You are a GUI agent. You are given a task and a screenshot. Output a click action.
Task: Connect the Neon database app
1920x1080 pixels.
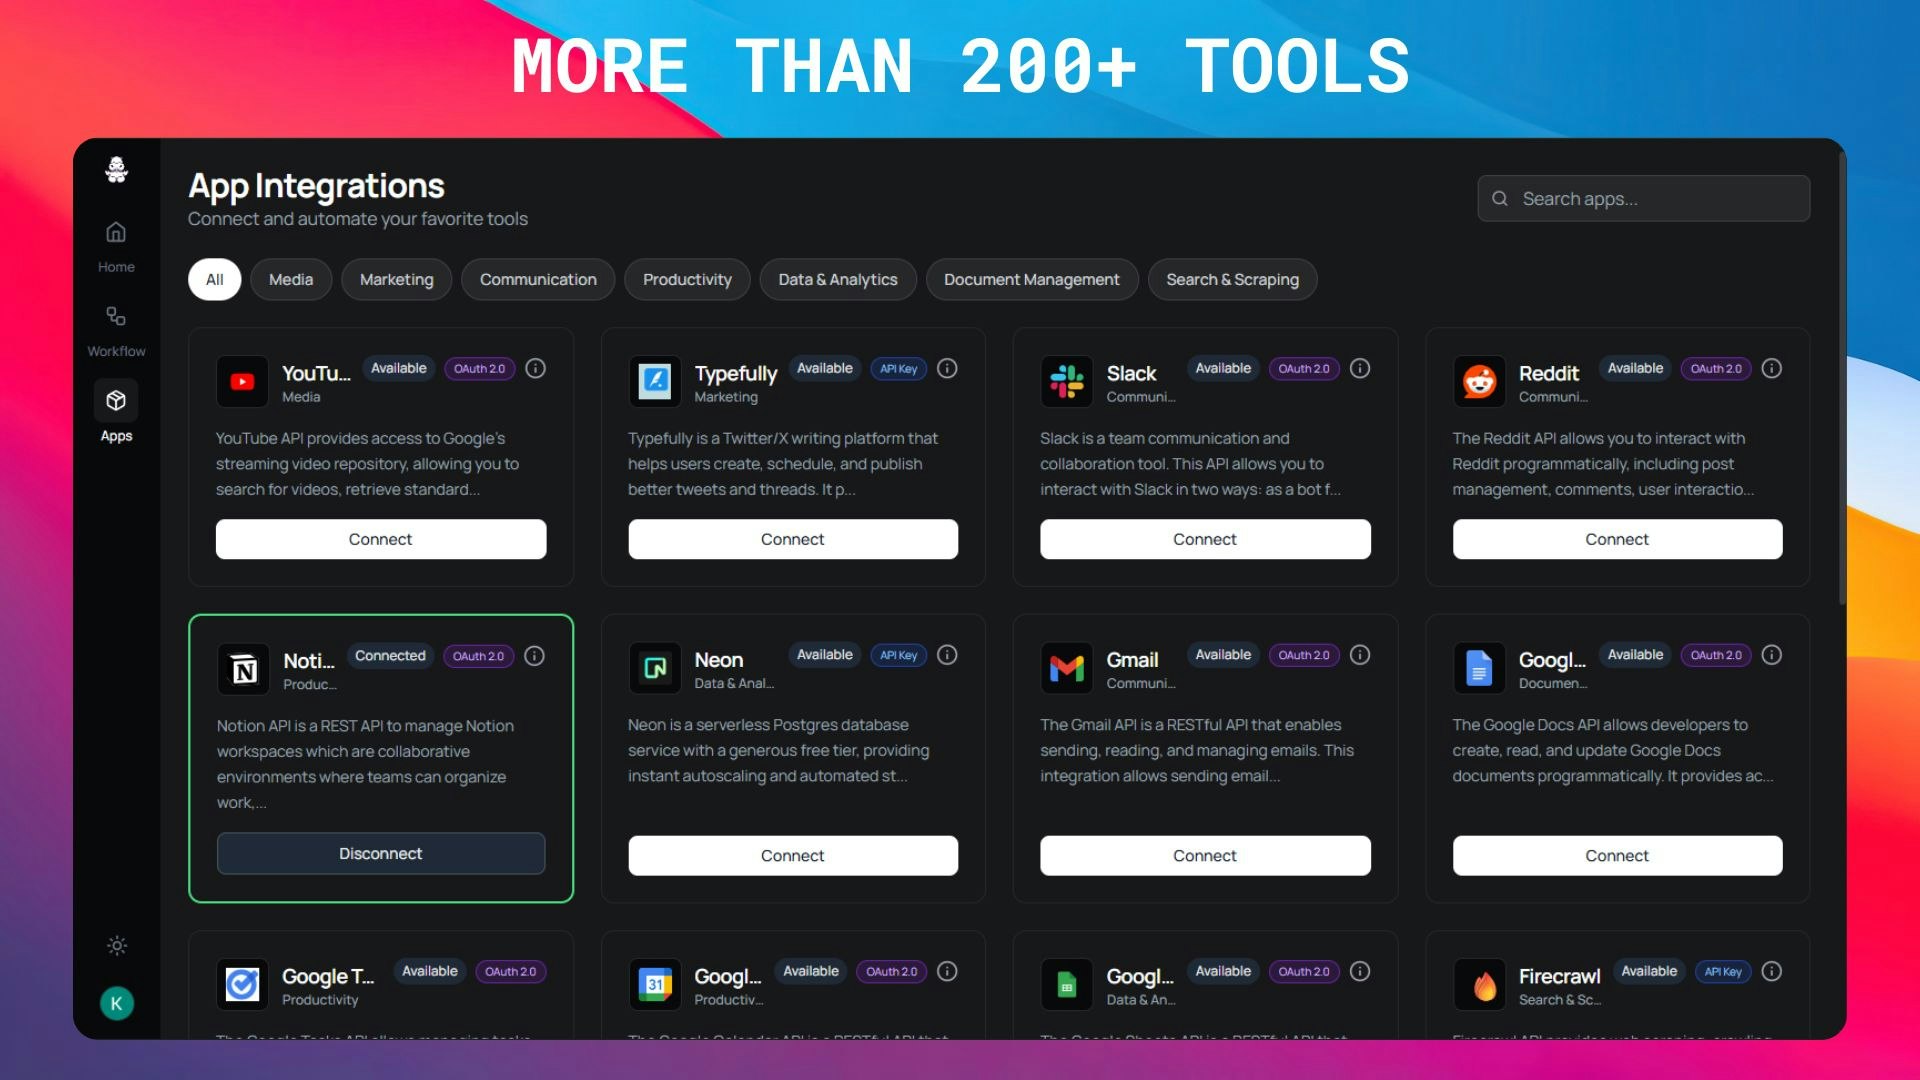point(793,856)
